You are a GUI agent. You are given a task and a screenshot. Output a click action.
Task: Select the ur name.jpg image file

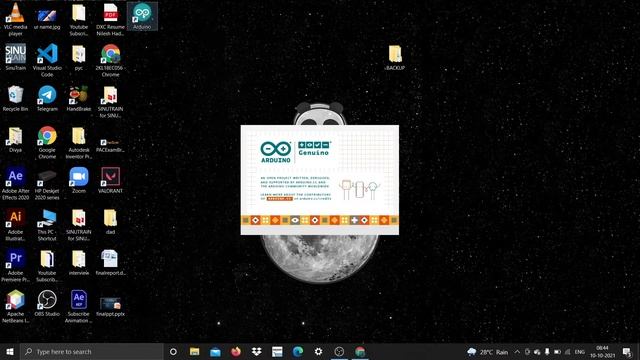(x=47, y=19)
